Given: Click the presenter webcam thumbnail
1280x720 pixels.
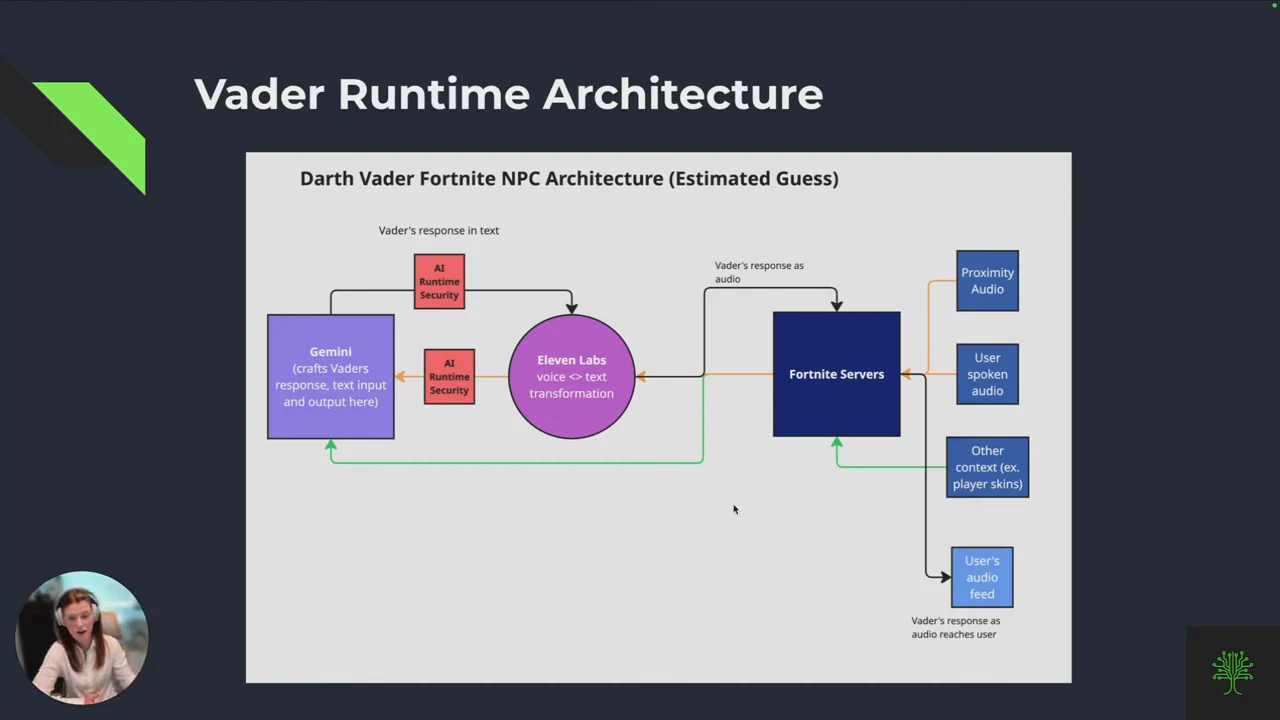Looking at the screenshot, I should coord(82,638).
